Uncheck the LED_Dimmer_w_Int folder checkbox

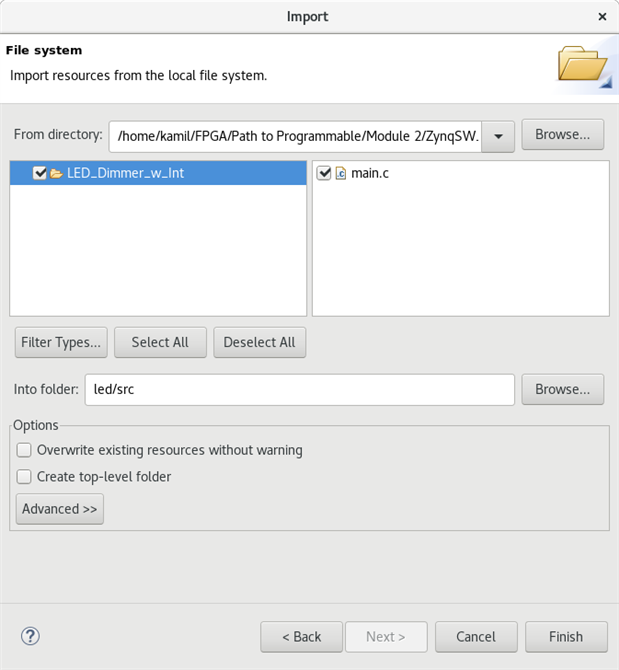click(x=40, y=173)
